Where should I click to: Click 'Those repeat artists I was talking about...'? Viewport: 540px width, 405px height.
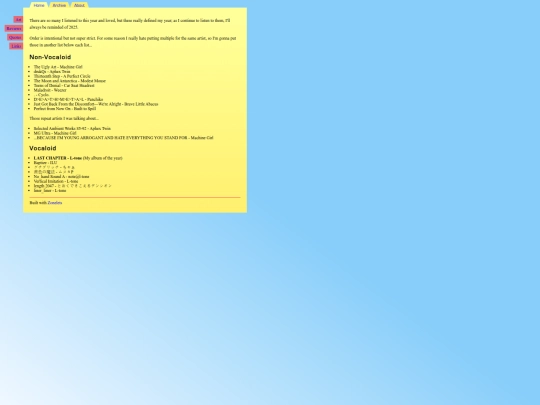[x=64, y=118]
